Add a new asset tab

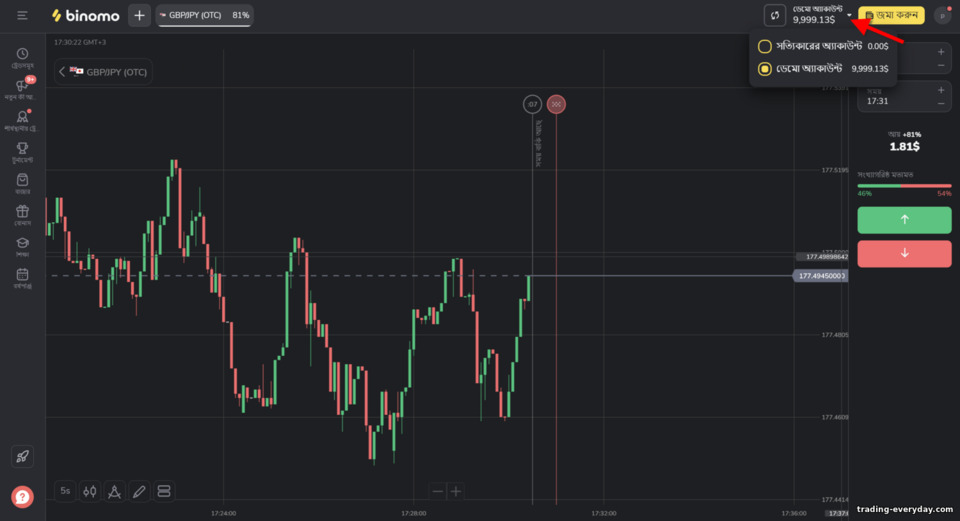pos(139,15)
